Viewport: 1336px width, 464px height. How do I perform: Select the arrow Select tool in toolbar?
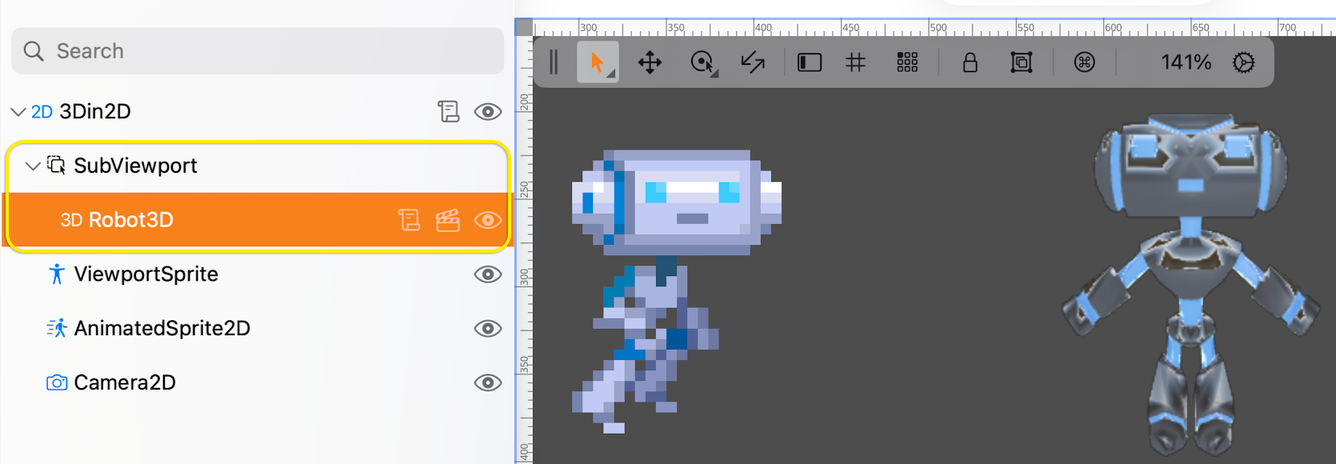pyautogui.click(x=597, y=63)
